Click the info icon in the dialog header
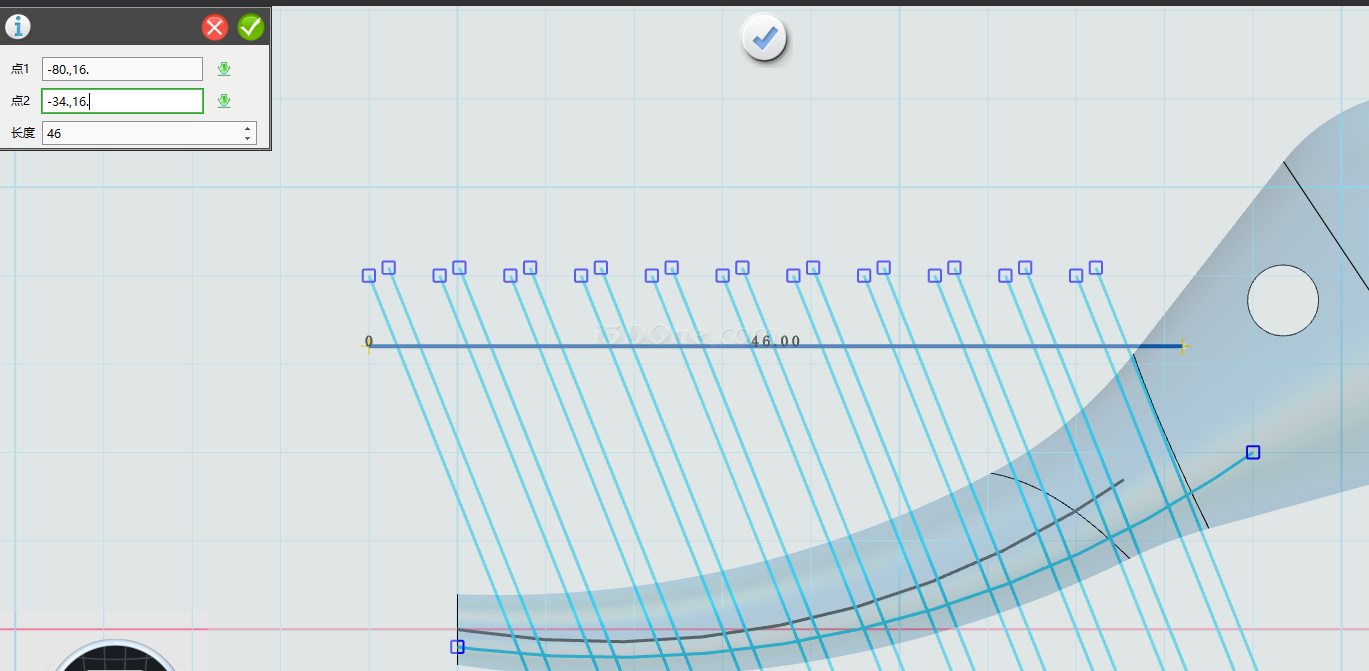The height and width of the screenshot is (671, 1369). tap(18, 27)
